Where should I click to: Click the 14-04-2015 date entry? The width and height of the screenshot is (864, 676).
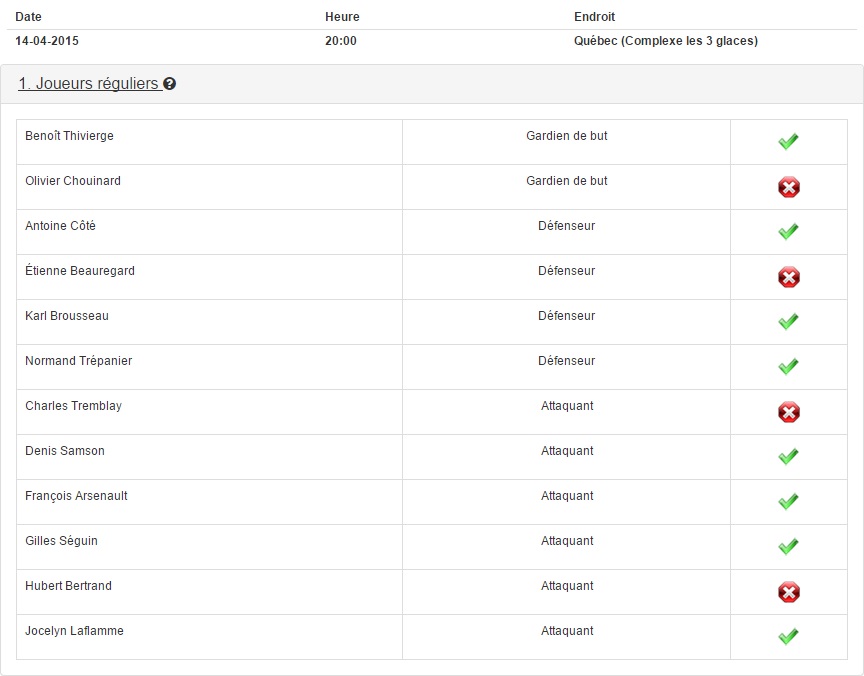[47, 41]
